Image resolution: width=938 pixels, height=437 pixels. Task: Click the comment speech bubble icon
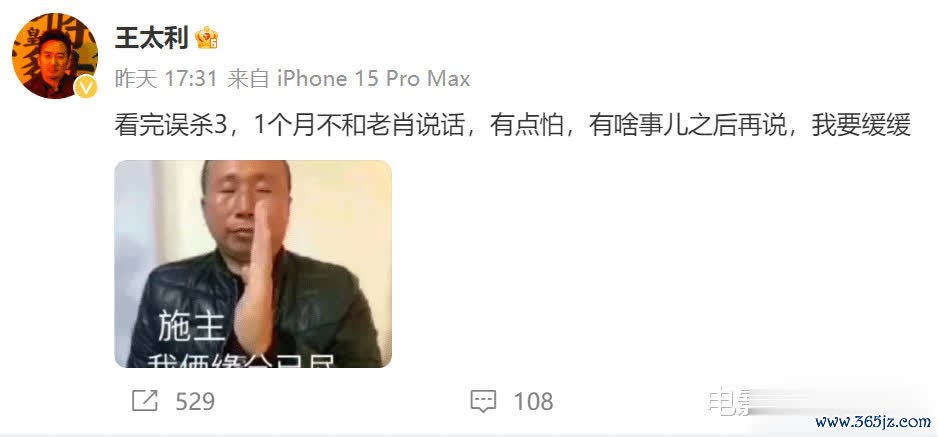[x=483, y=401]
